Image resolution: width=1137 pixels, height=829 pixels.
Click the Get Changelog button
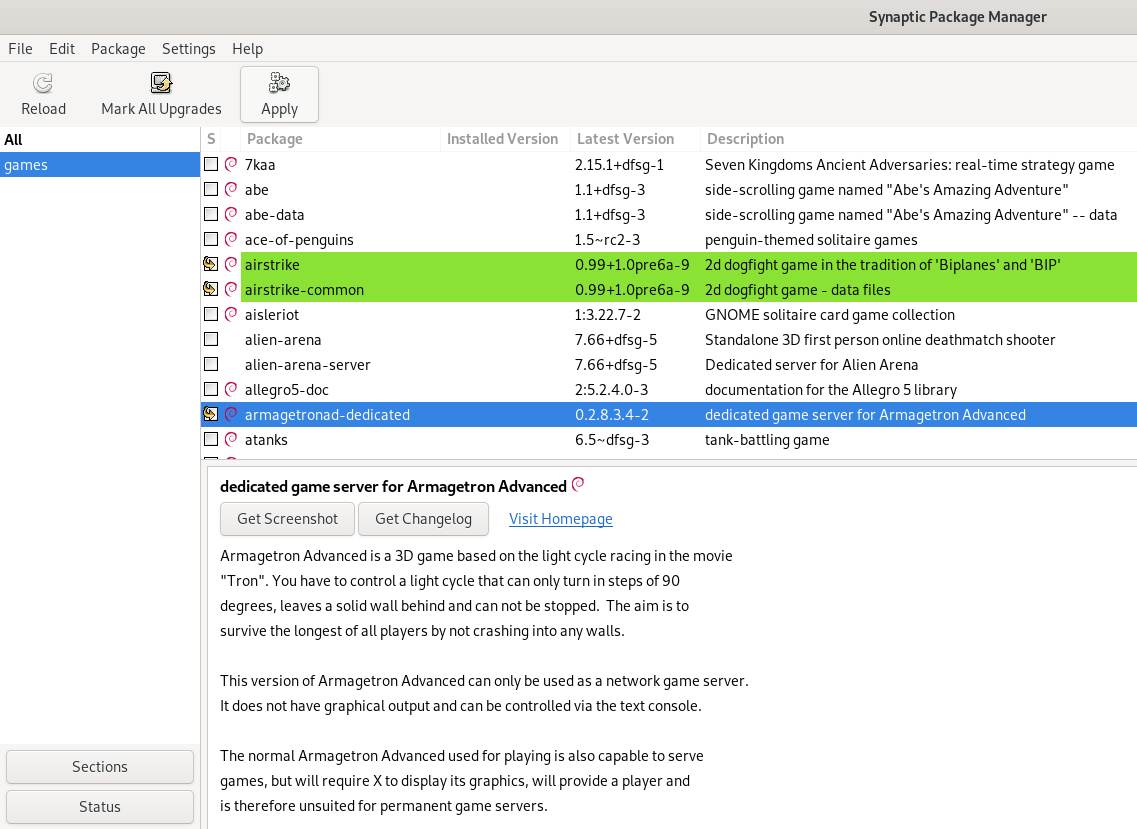(422, 518)
